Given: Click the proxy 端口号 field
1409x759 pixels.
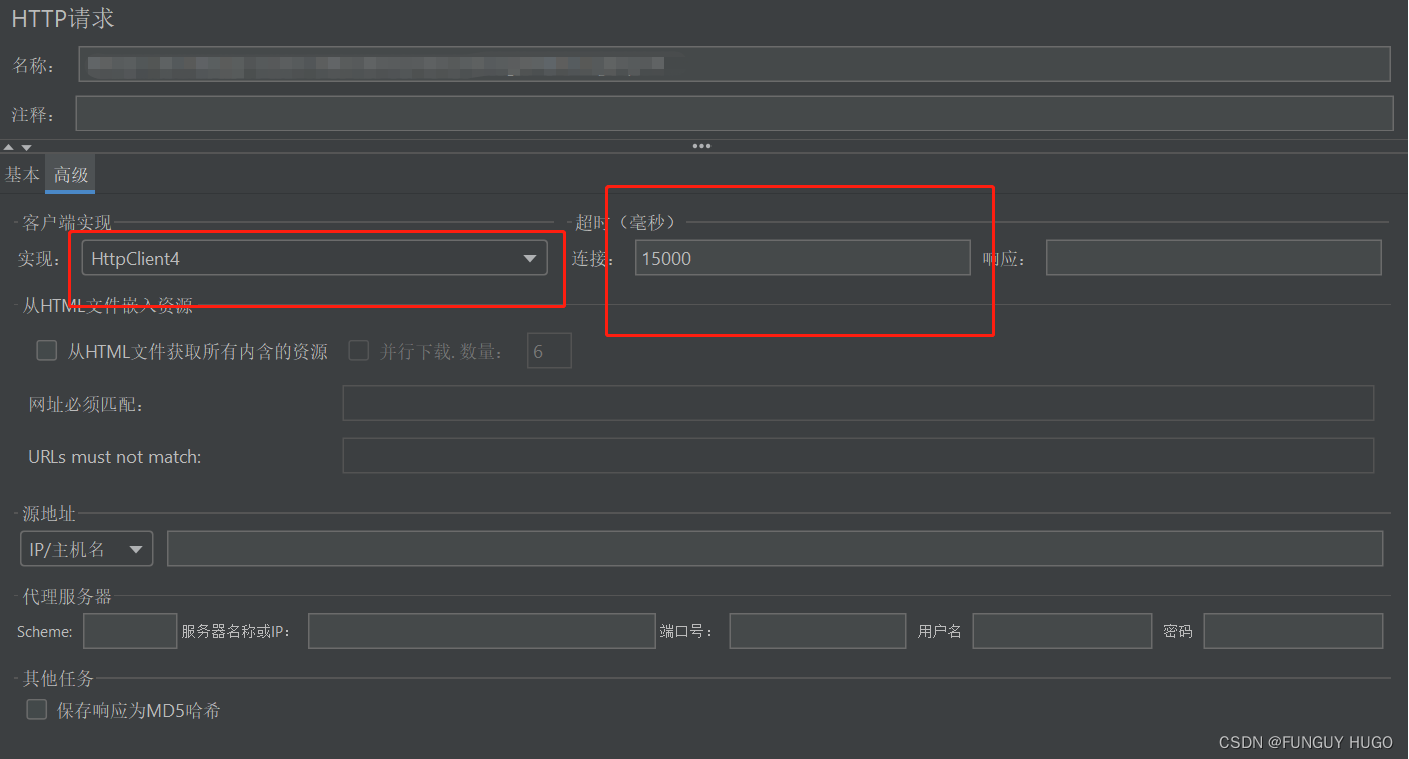Looking at the screenshot, I should pyautogui.click(x=817, y=630).
